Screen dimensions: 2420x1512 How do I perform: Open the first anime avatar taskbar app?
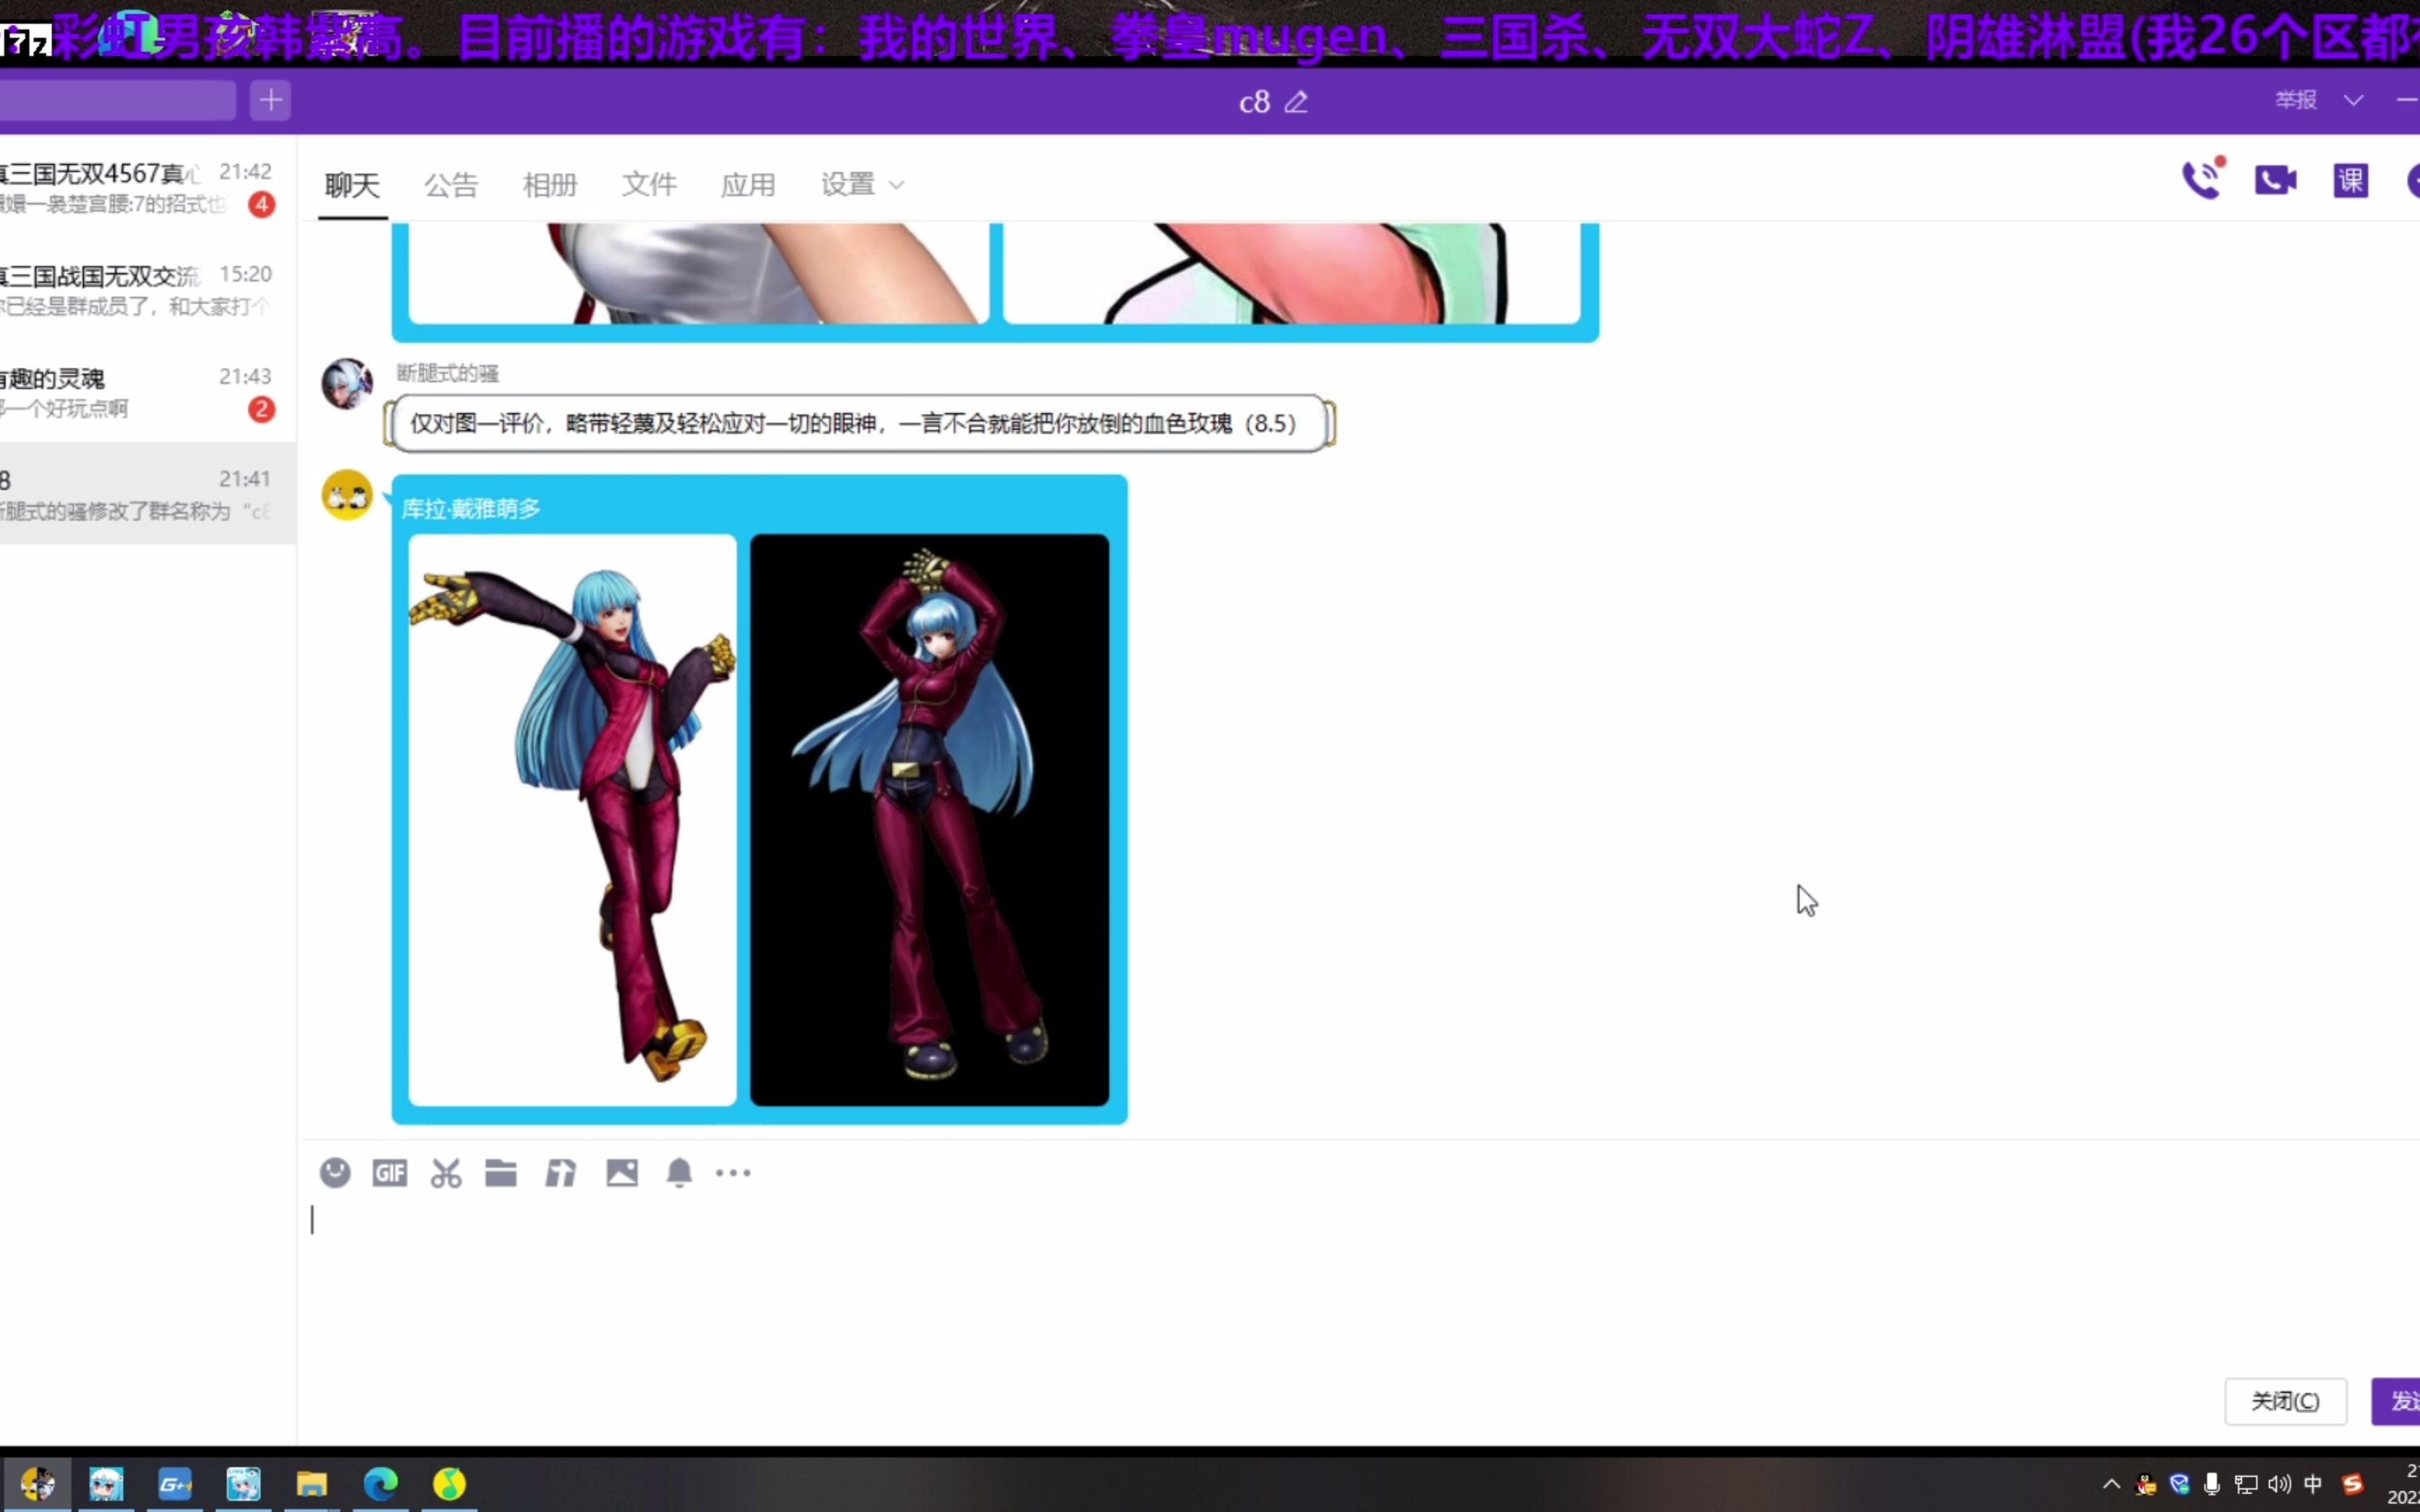click(x=106, y=1483)
